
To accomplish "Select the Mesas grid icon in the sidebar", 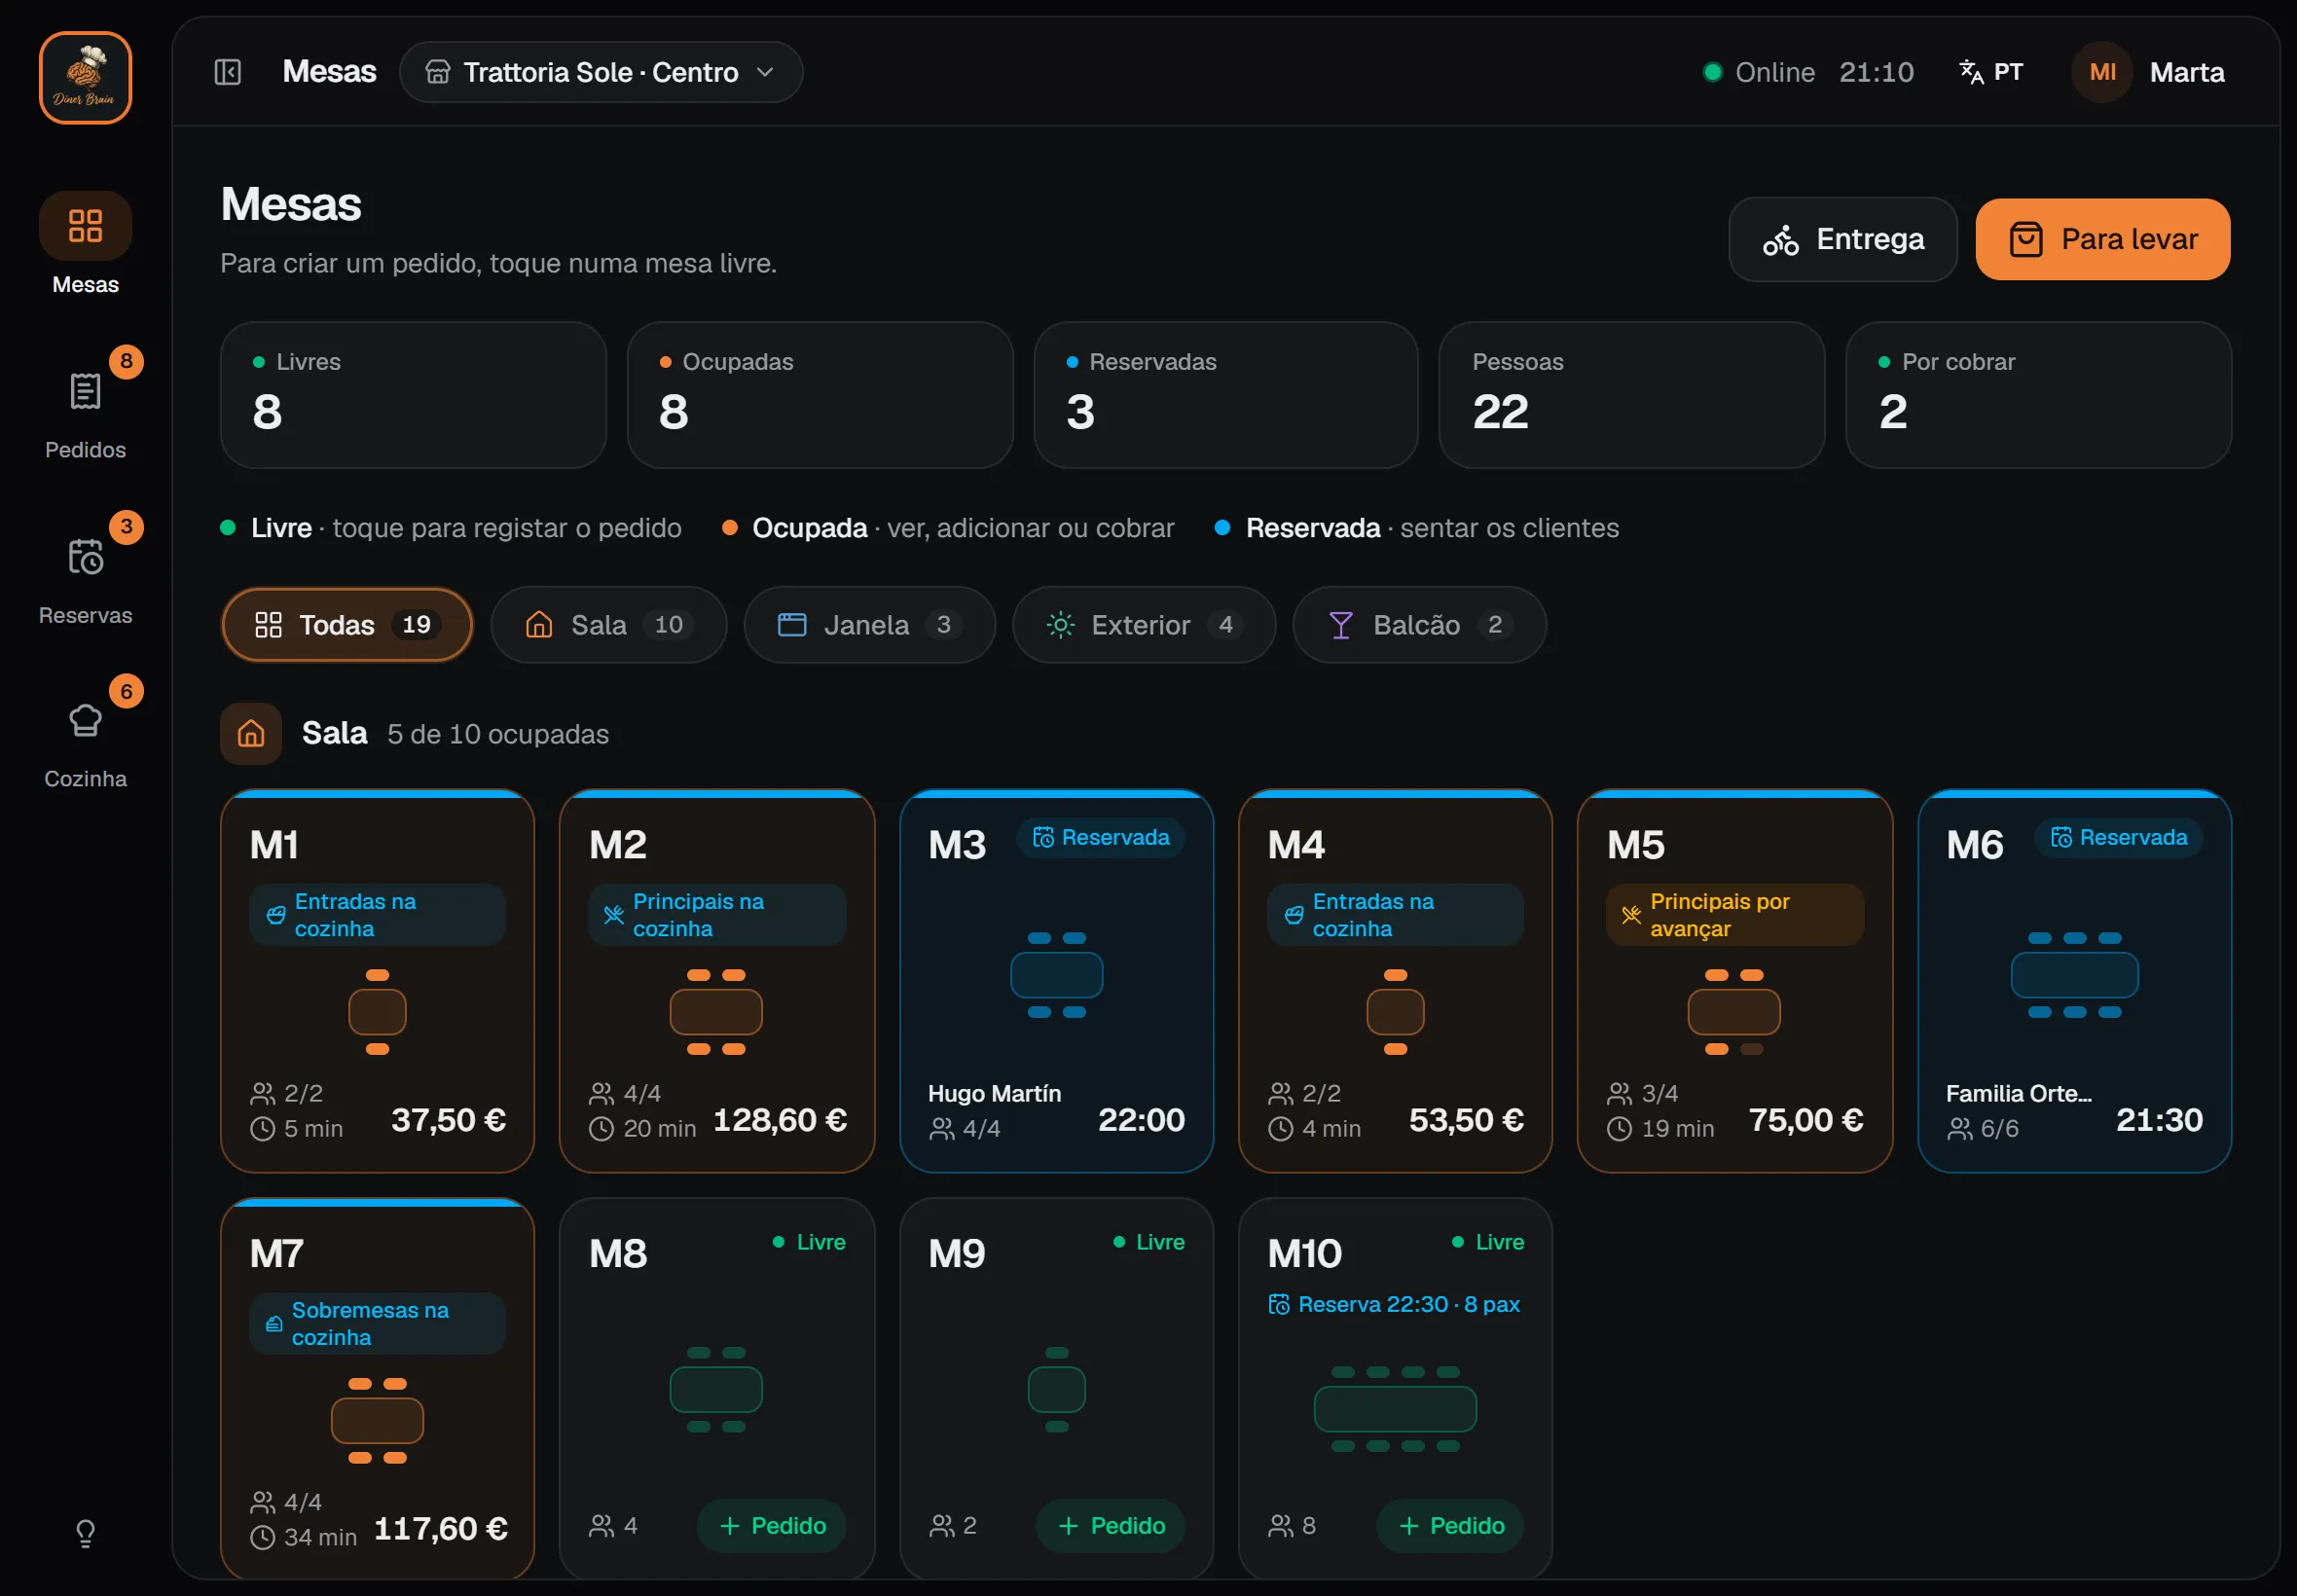I will click(x=85, y=226).
